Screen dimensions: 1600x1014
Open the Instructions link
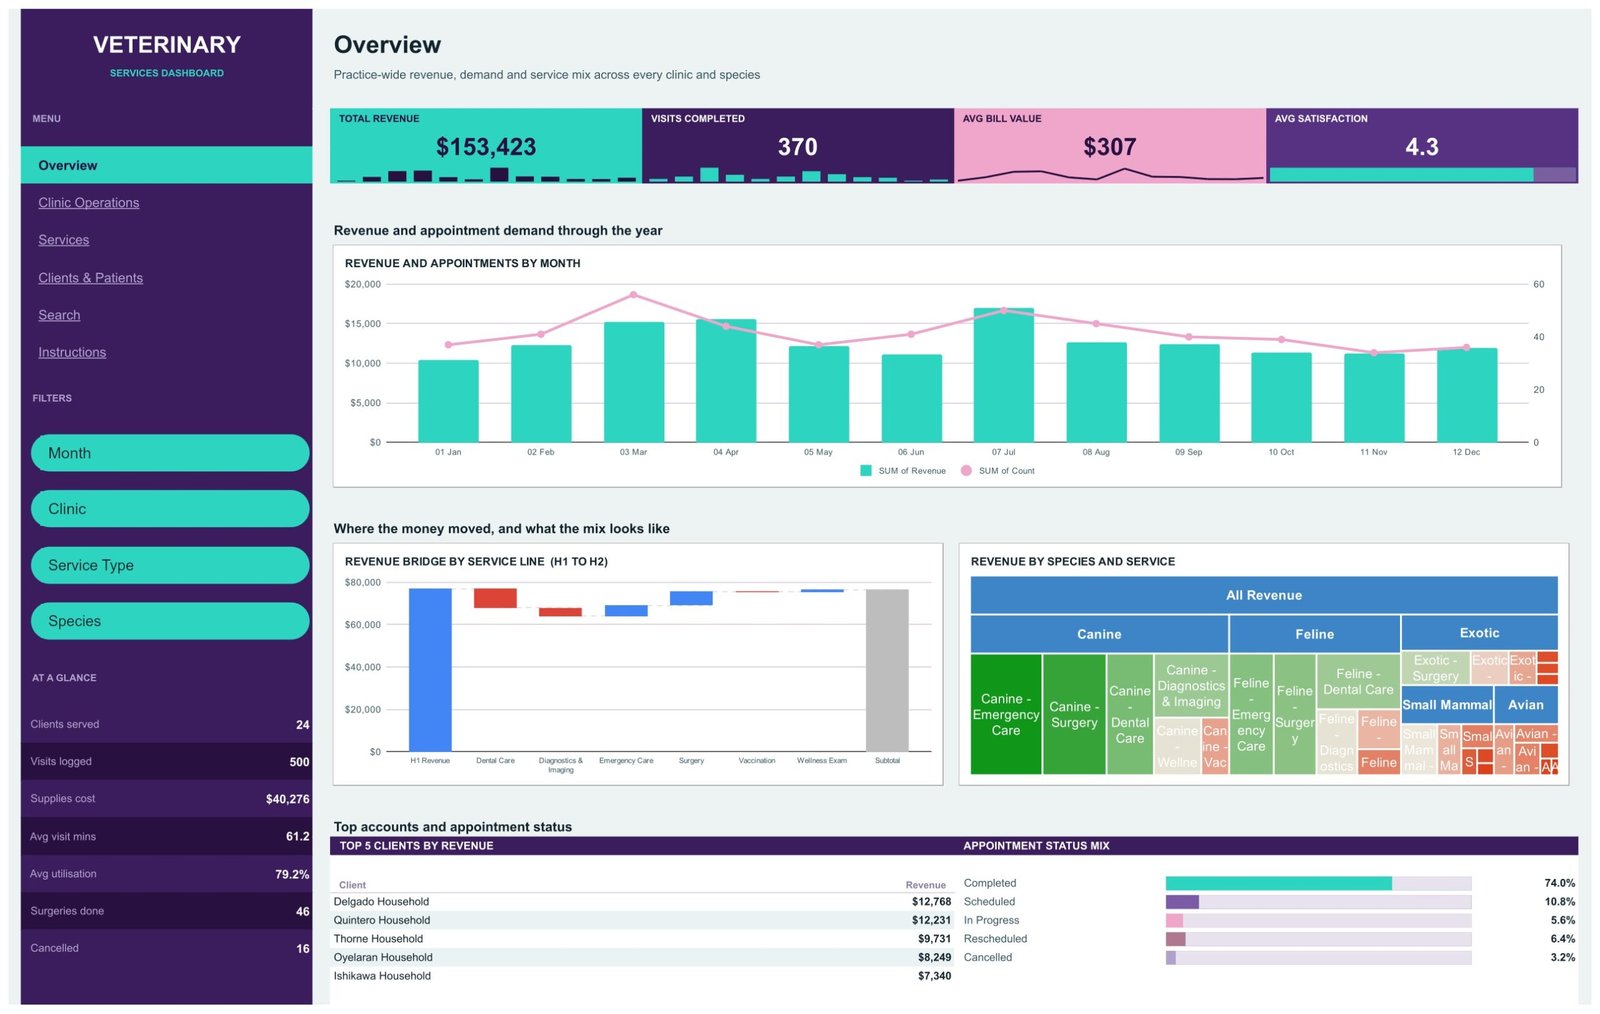tap(72, 352)
